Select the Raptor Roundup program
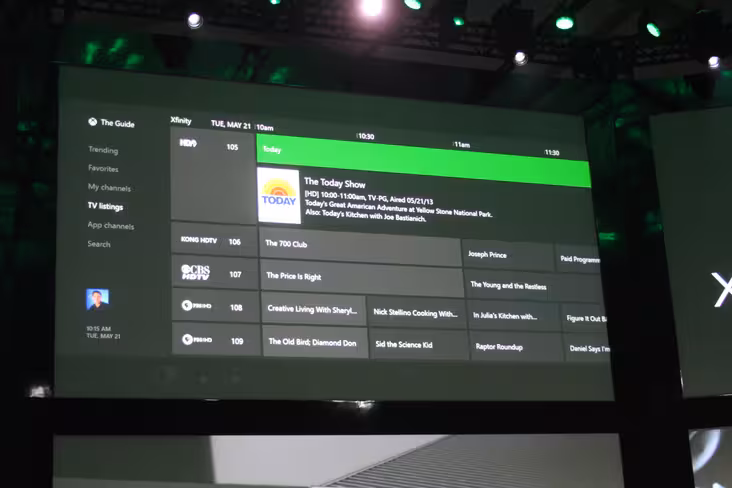This screenshot has height=488, width=732. click(x=516, y=347)
